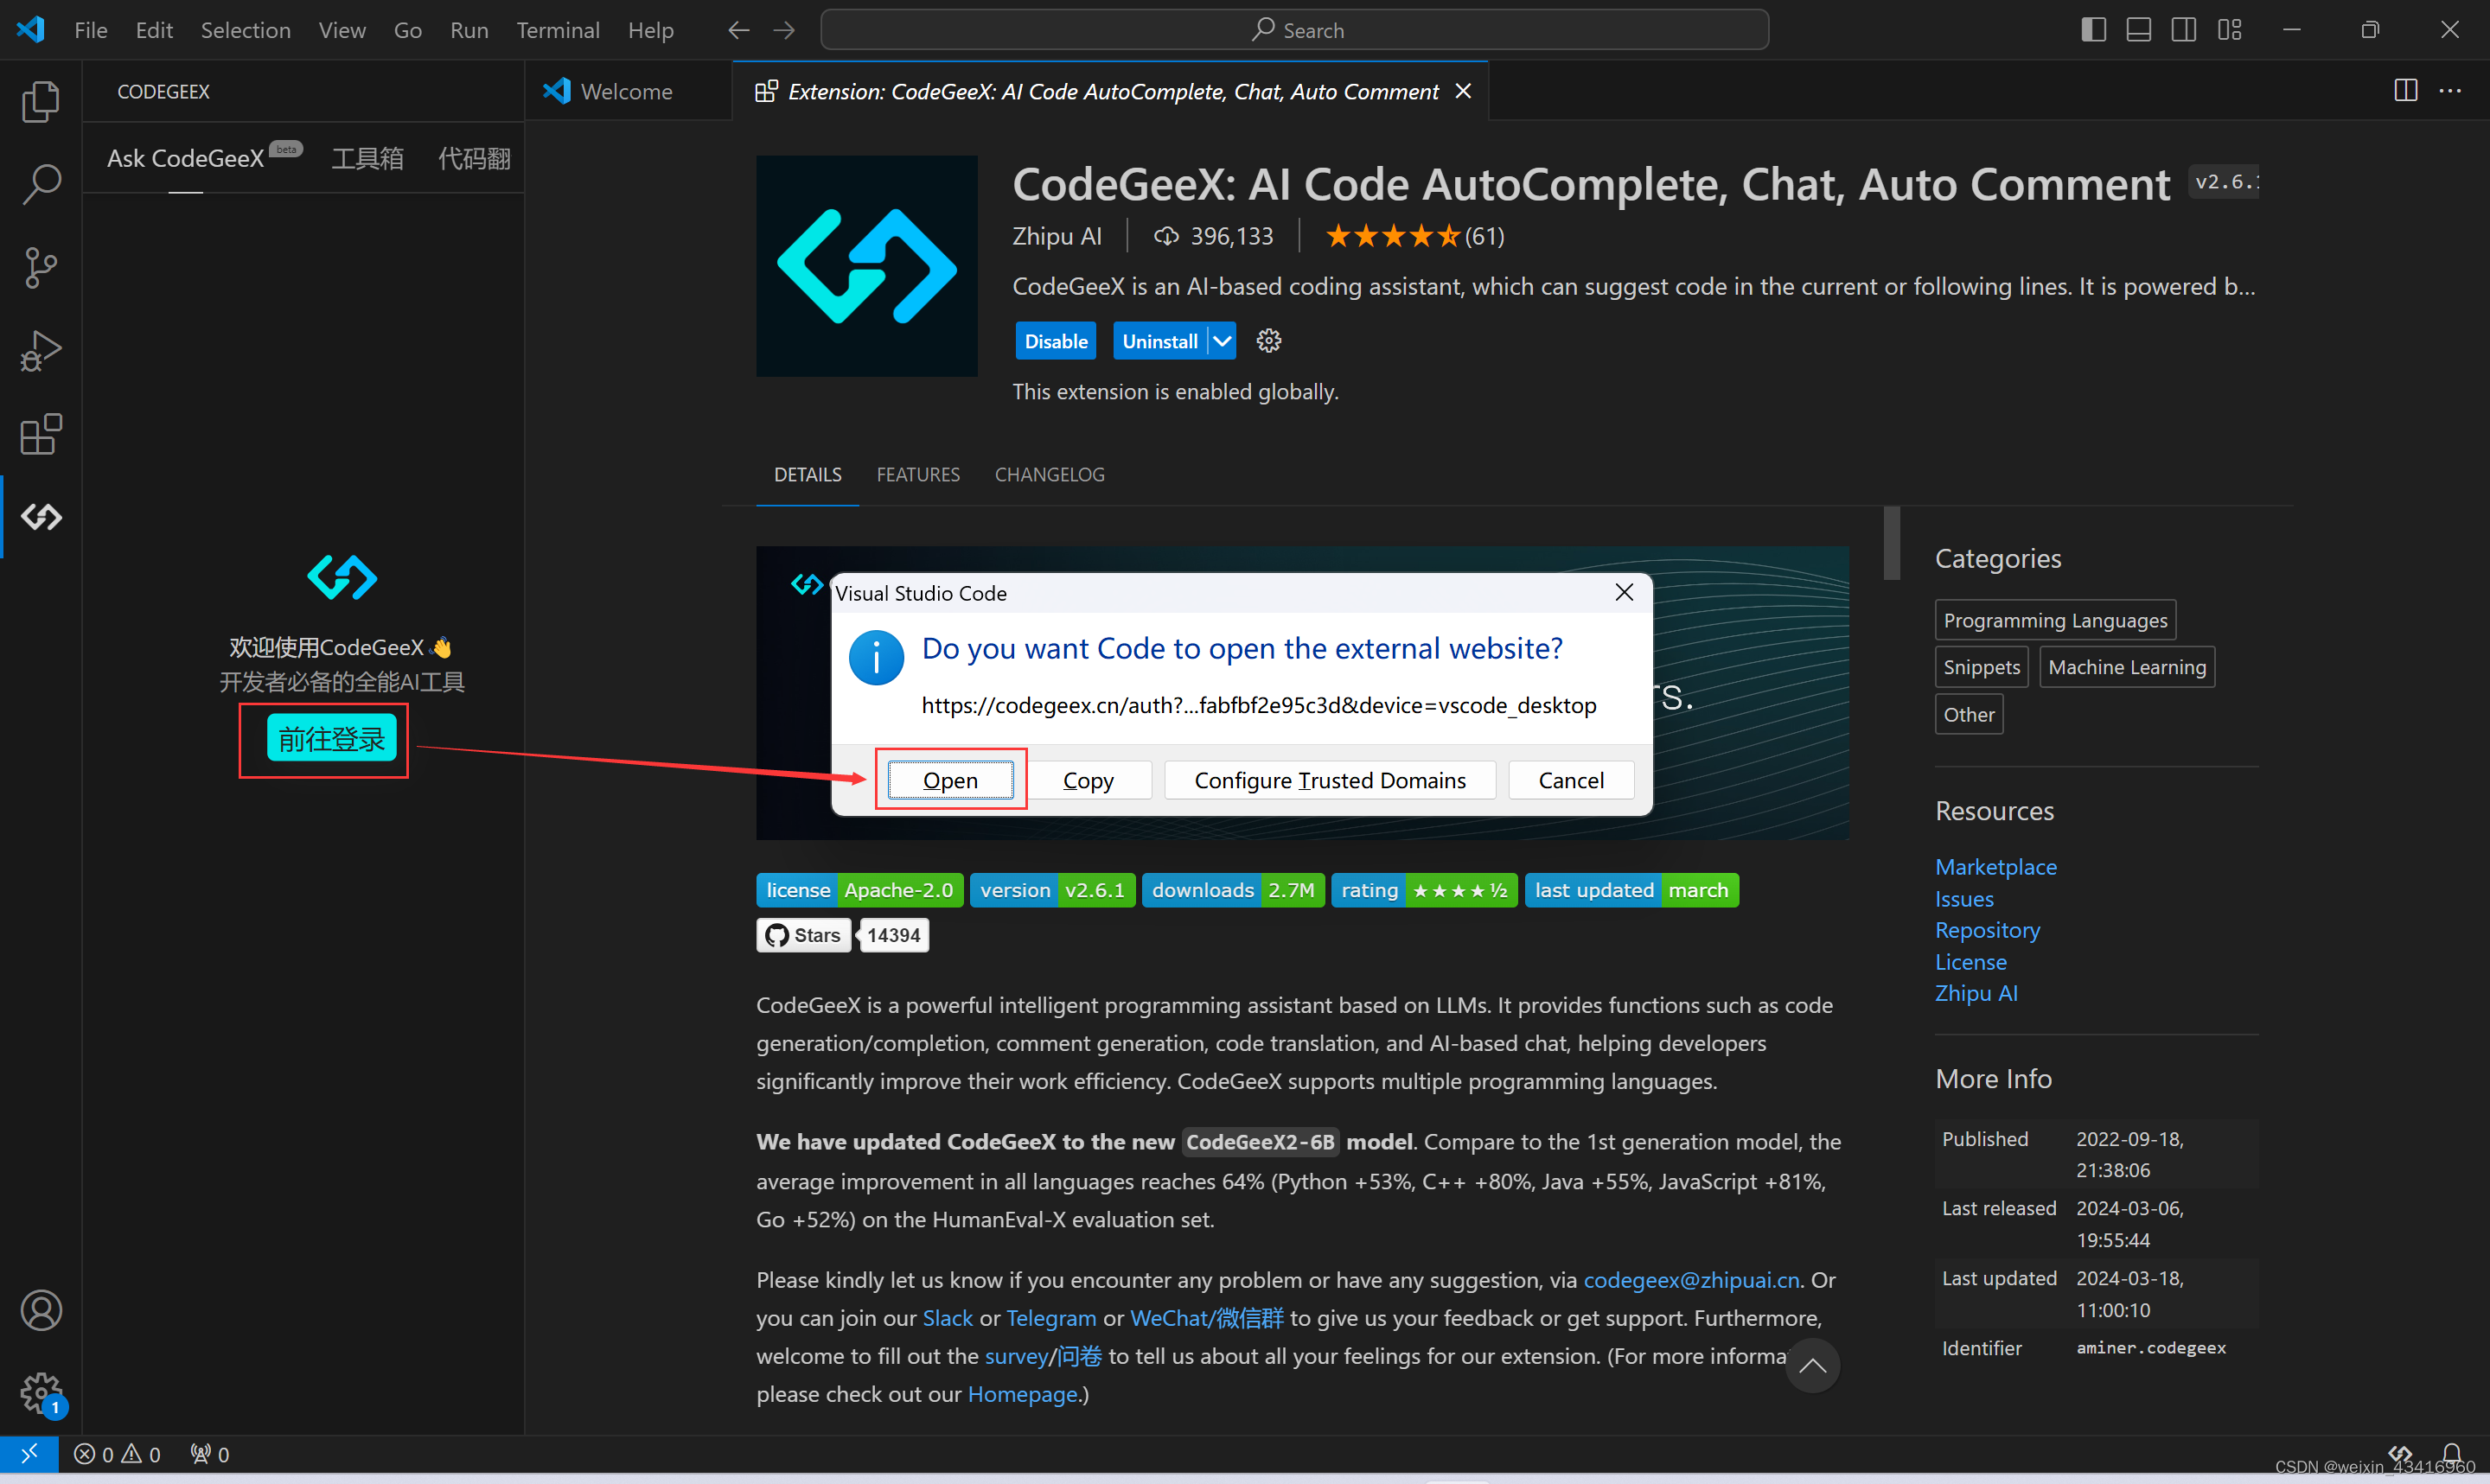
Task: Toggle the secondary side bar layout icon
Action: pyautogui.click(x=2184, y=30)
